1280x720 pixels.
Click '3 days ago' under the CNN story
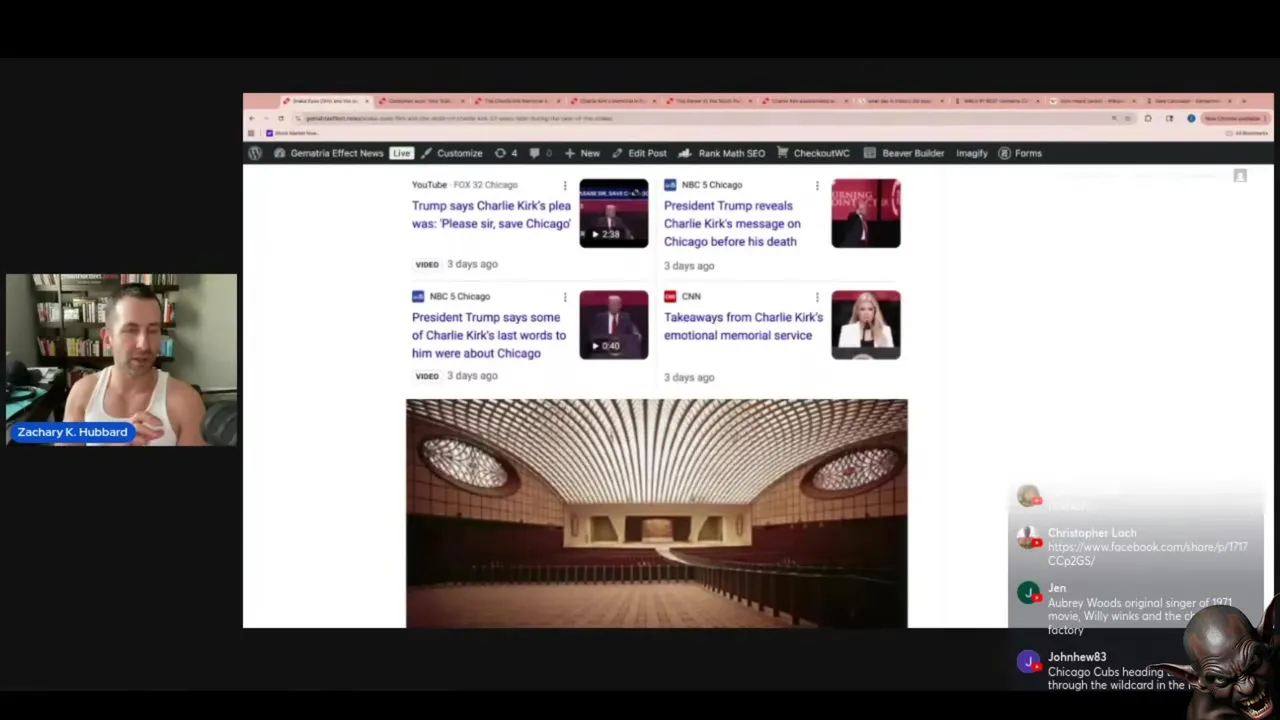(689, 377)
